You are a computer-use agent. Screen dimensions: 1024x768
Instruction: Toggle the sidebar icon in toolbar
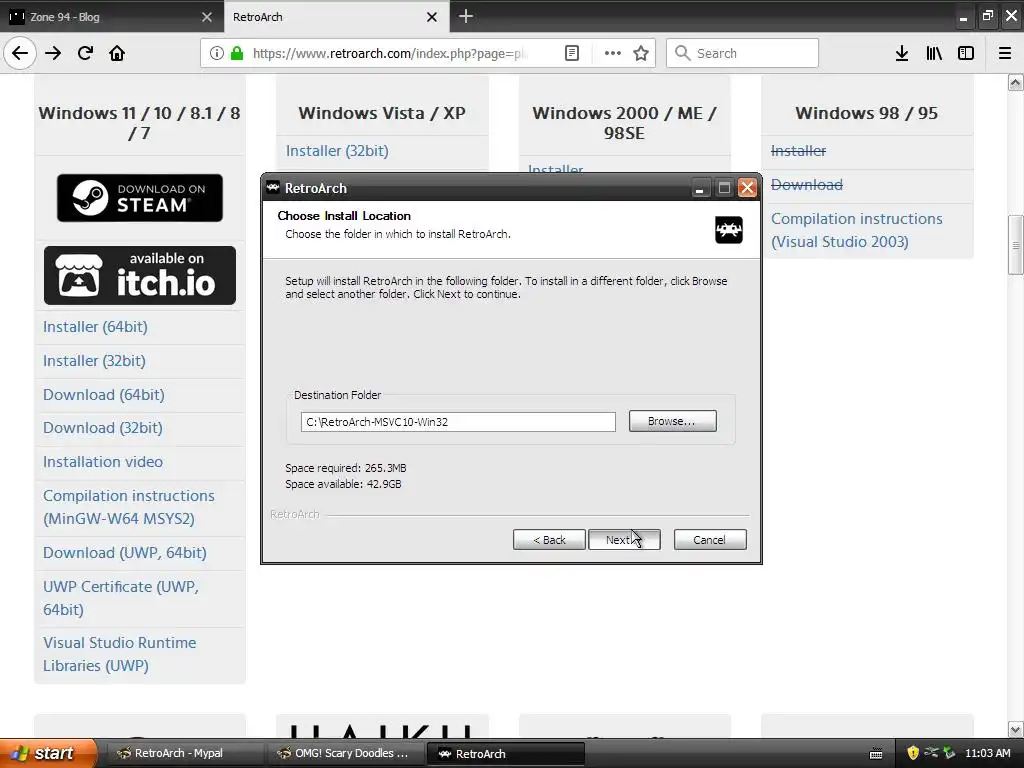(x=966, y=53)
